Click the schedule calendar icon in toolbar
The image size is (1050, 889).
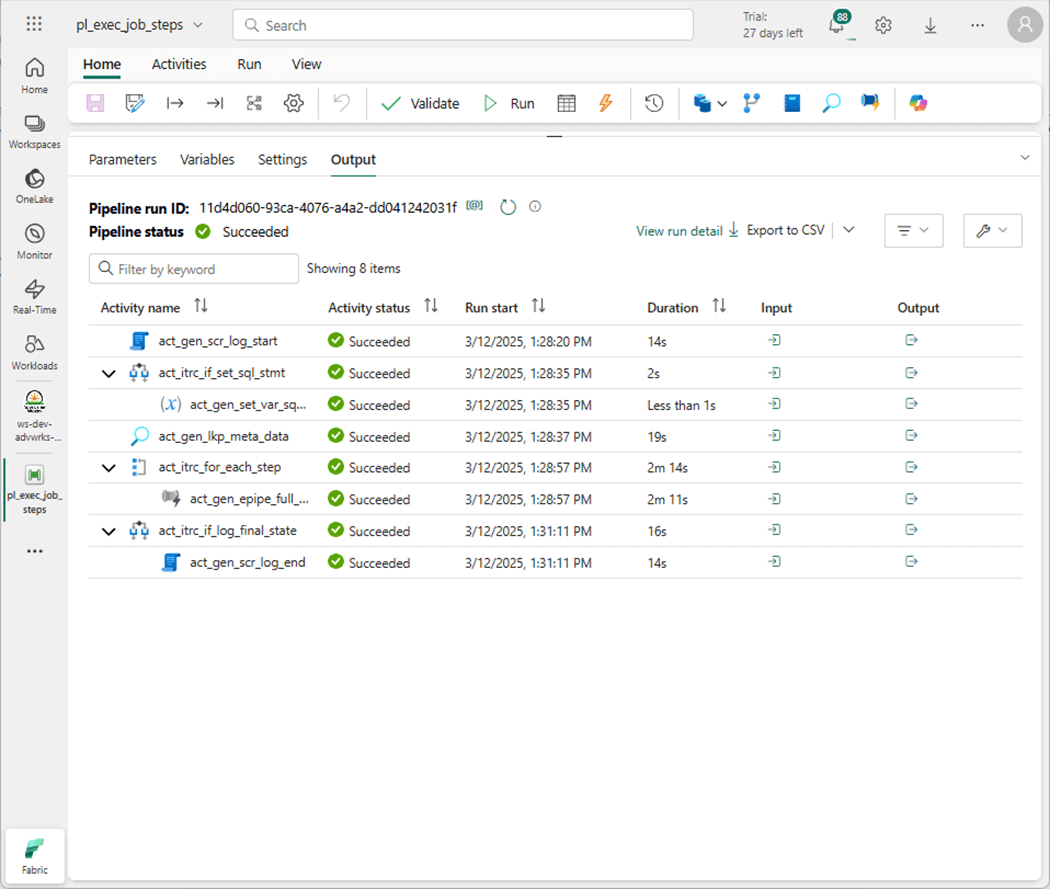[566, 103]
